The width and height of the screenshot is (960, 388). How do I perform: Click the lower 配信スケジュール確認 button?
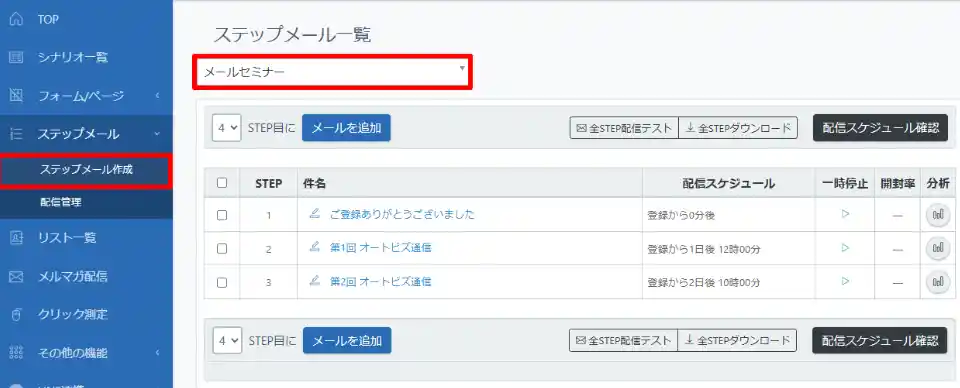click(x=880, y=340)
